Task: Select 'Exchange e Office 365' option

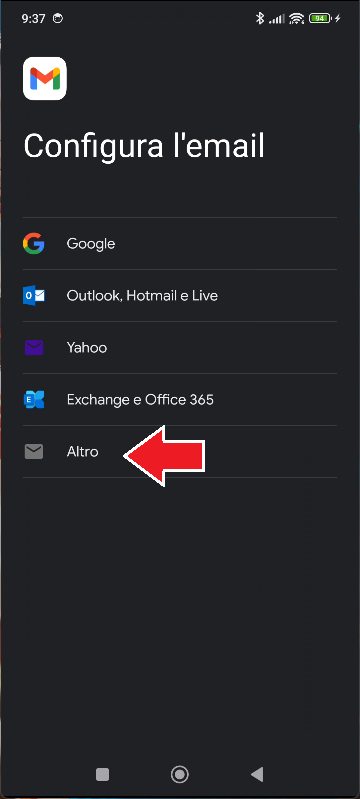Action: click(140, 400)
